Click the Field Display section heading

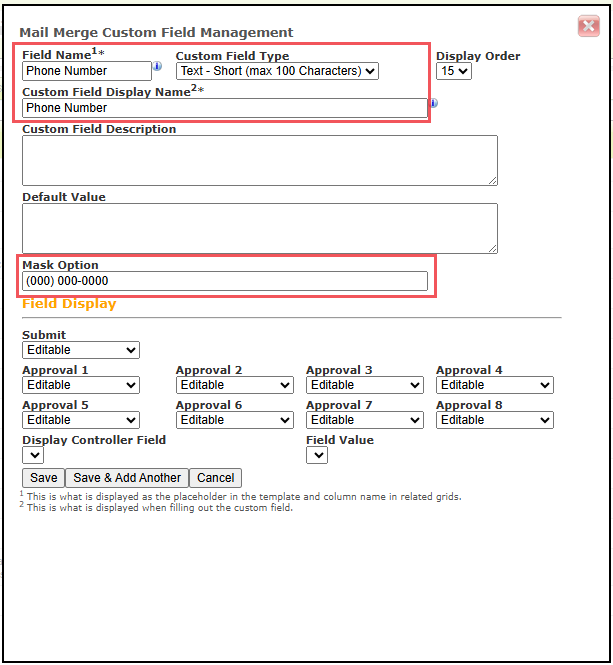pos(69,304)
